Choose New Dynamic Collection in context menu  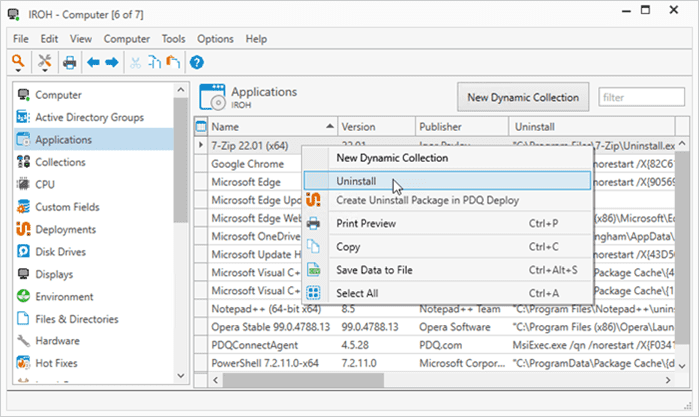click(447, 157)
